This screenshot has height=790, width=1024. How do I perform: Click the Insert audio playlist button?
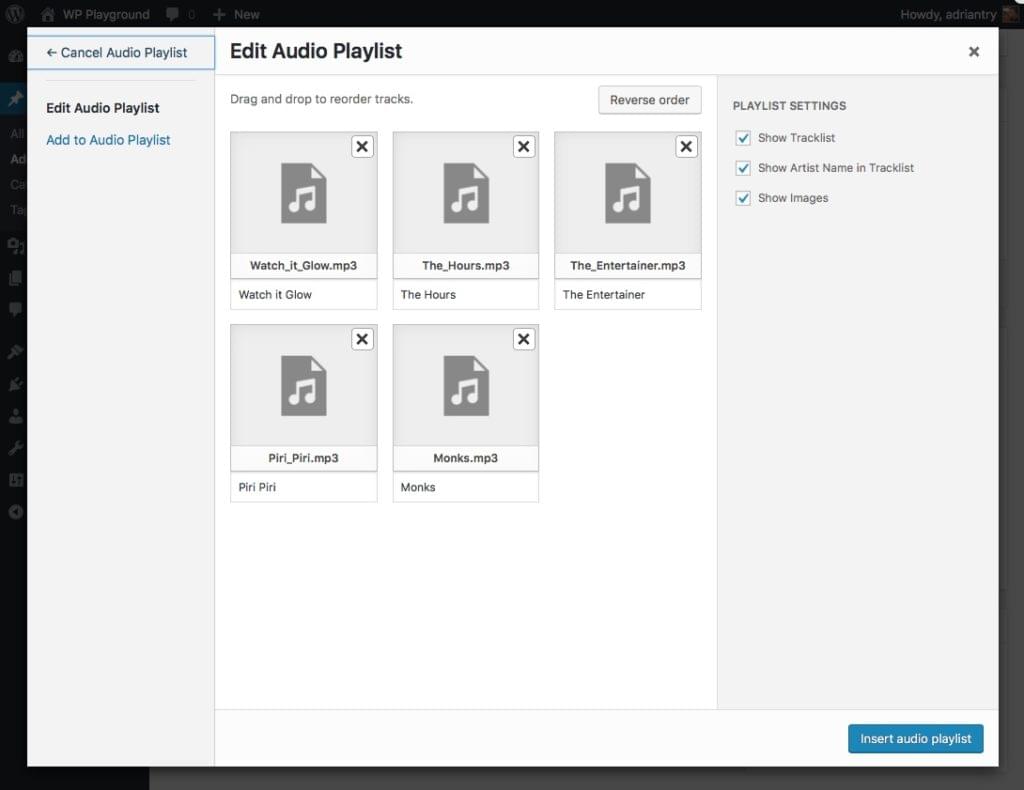coord(915,738)
